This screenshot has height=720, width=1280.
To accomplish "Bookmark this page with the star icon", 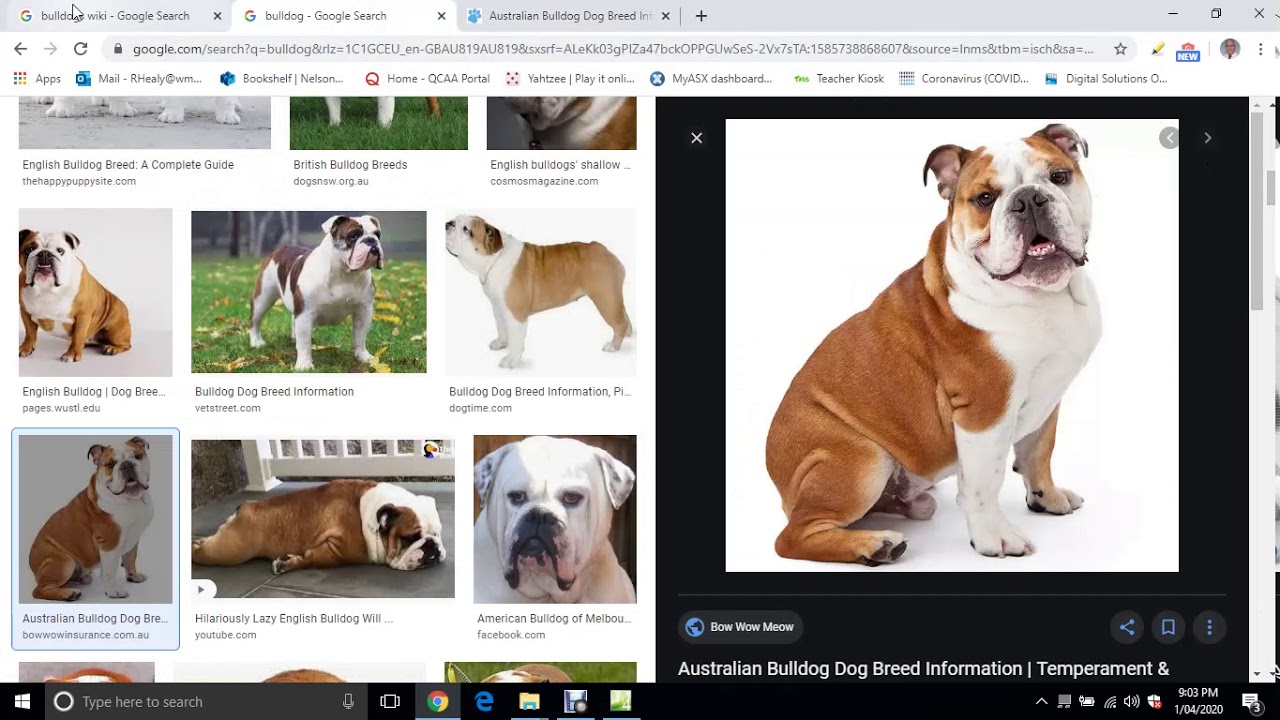I will 1120,48.
